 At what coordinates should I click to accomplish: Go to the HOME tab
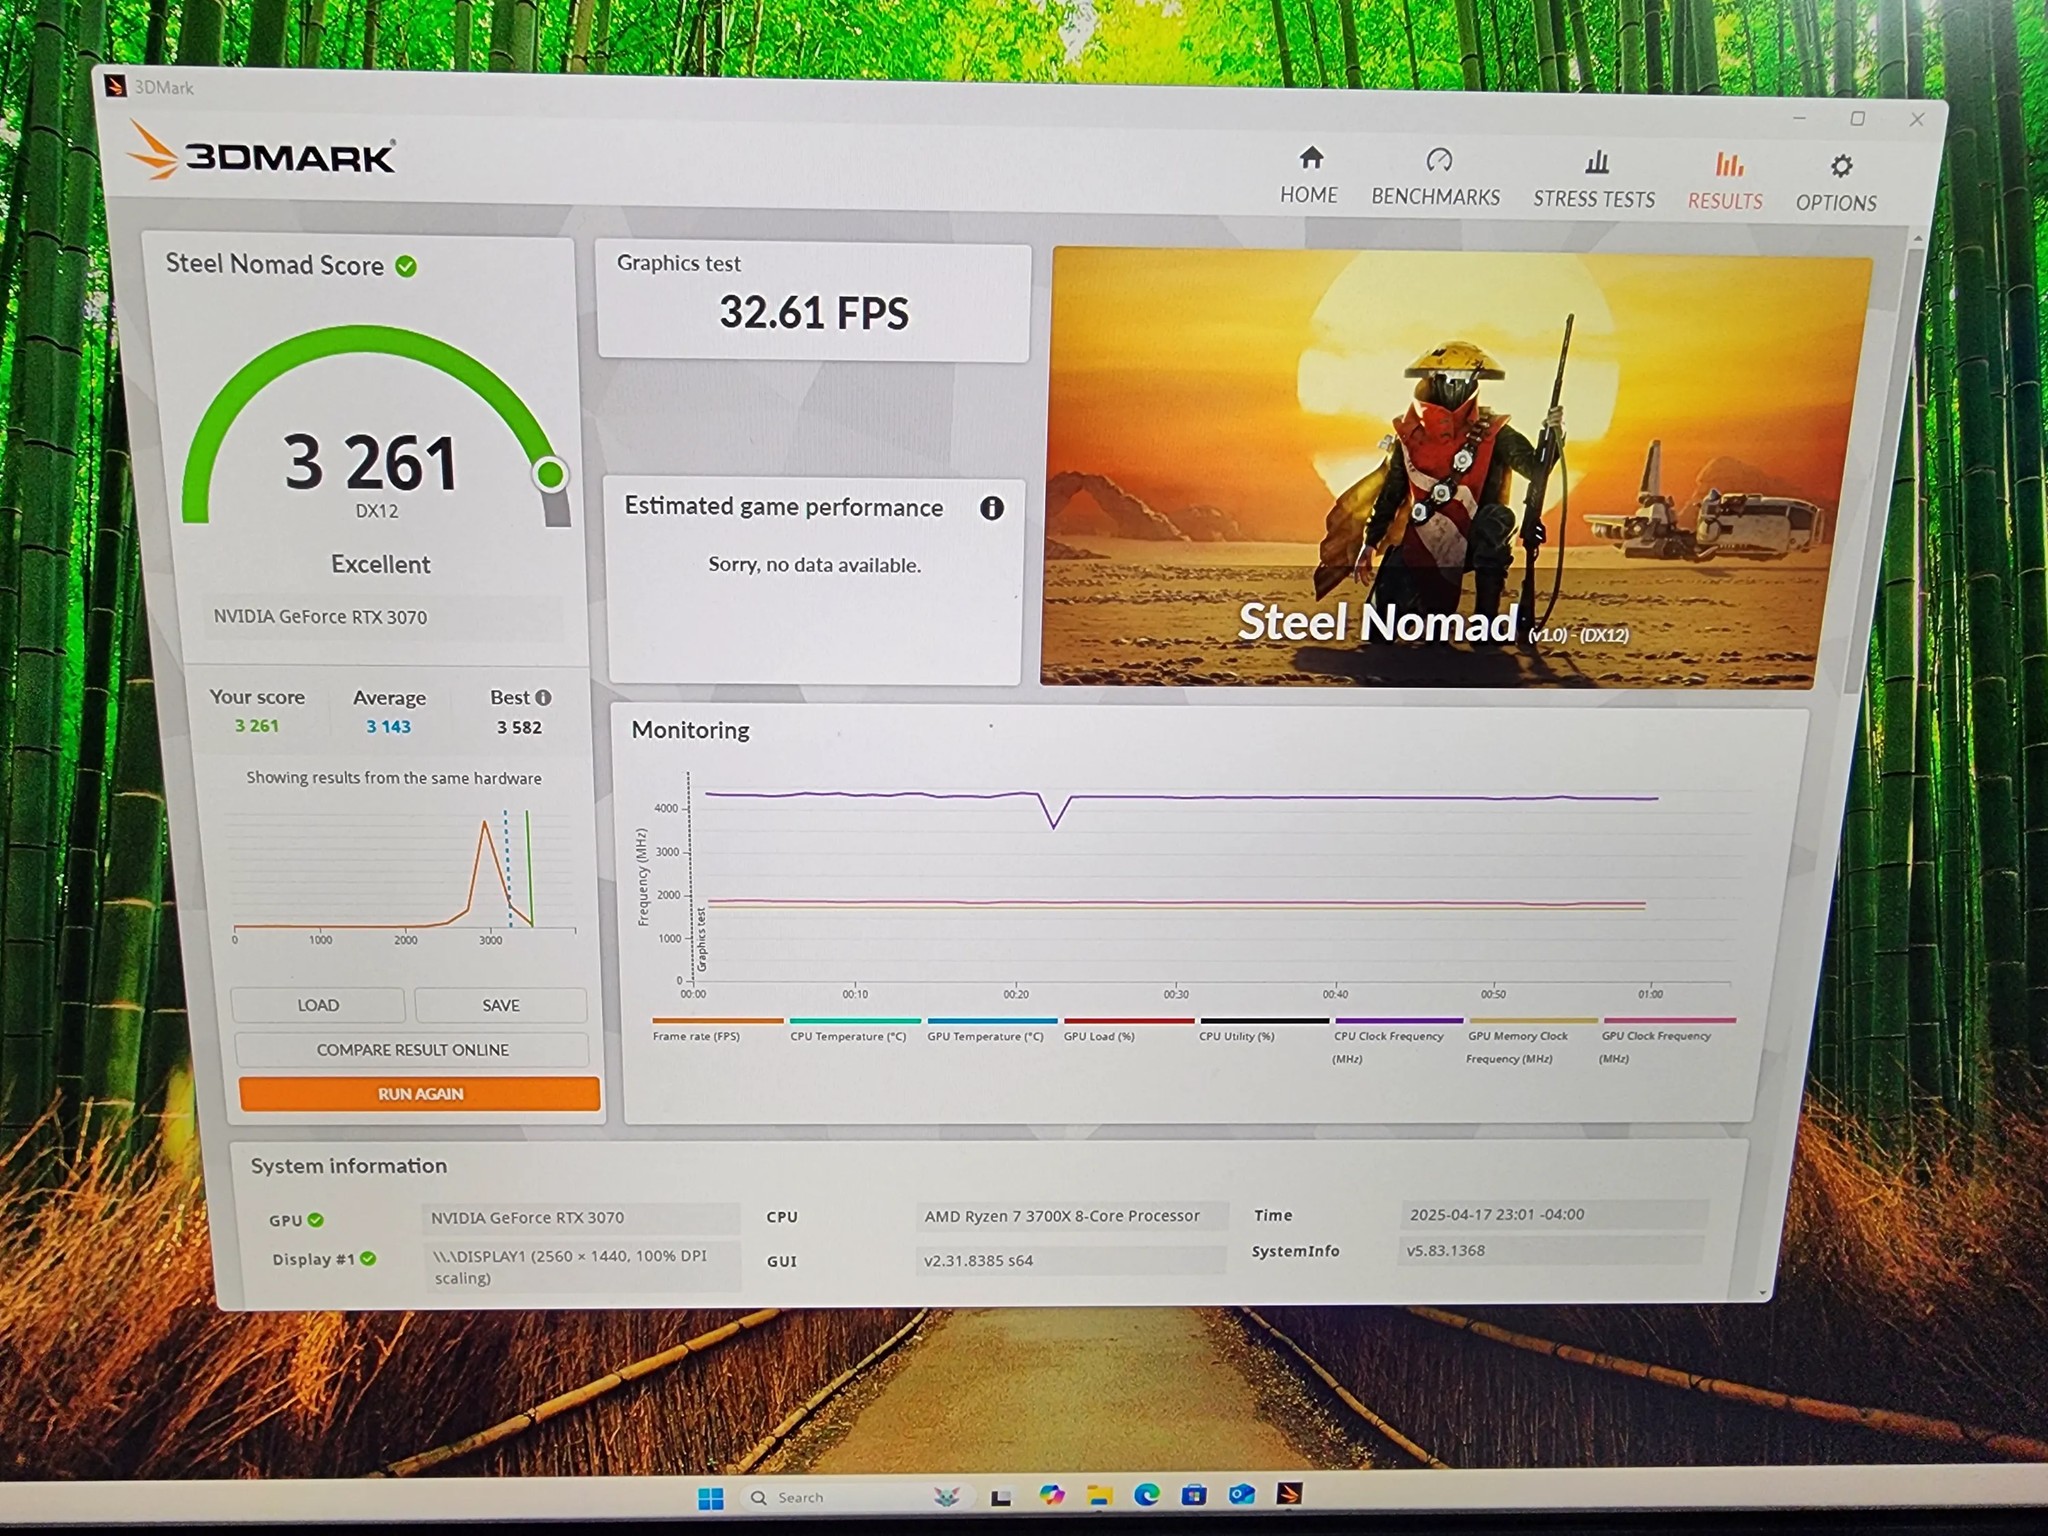(1309, 176)
